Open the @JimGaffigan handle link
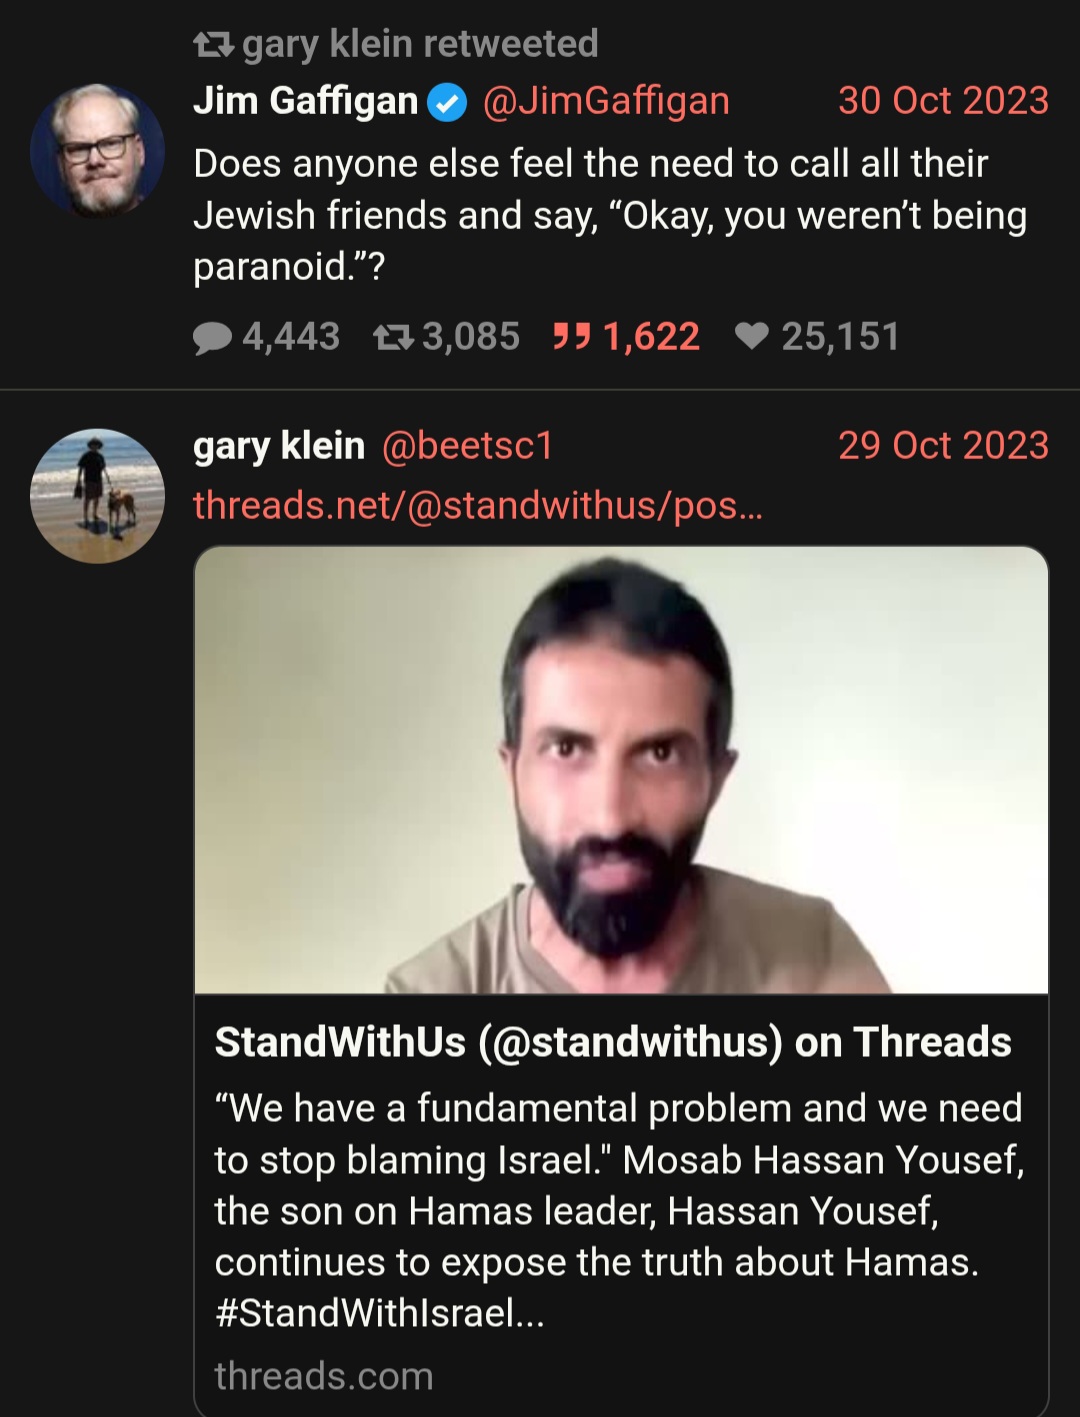This screenshot has height=1417, width=1080. [x=606, y=101]
